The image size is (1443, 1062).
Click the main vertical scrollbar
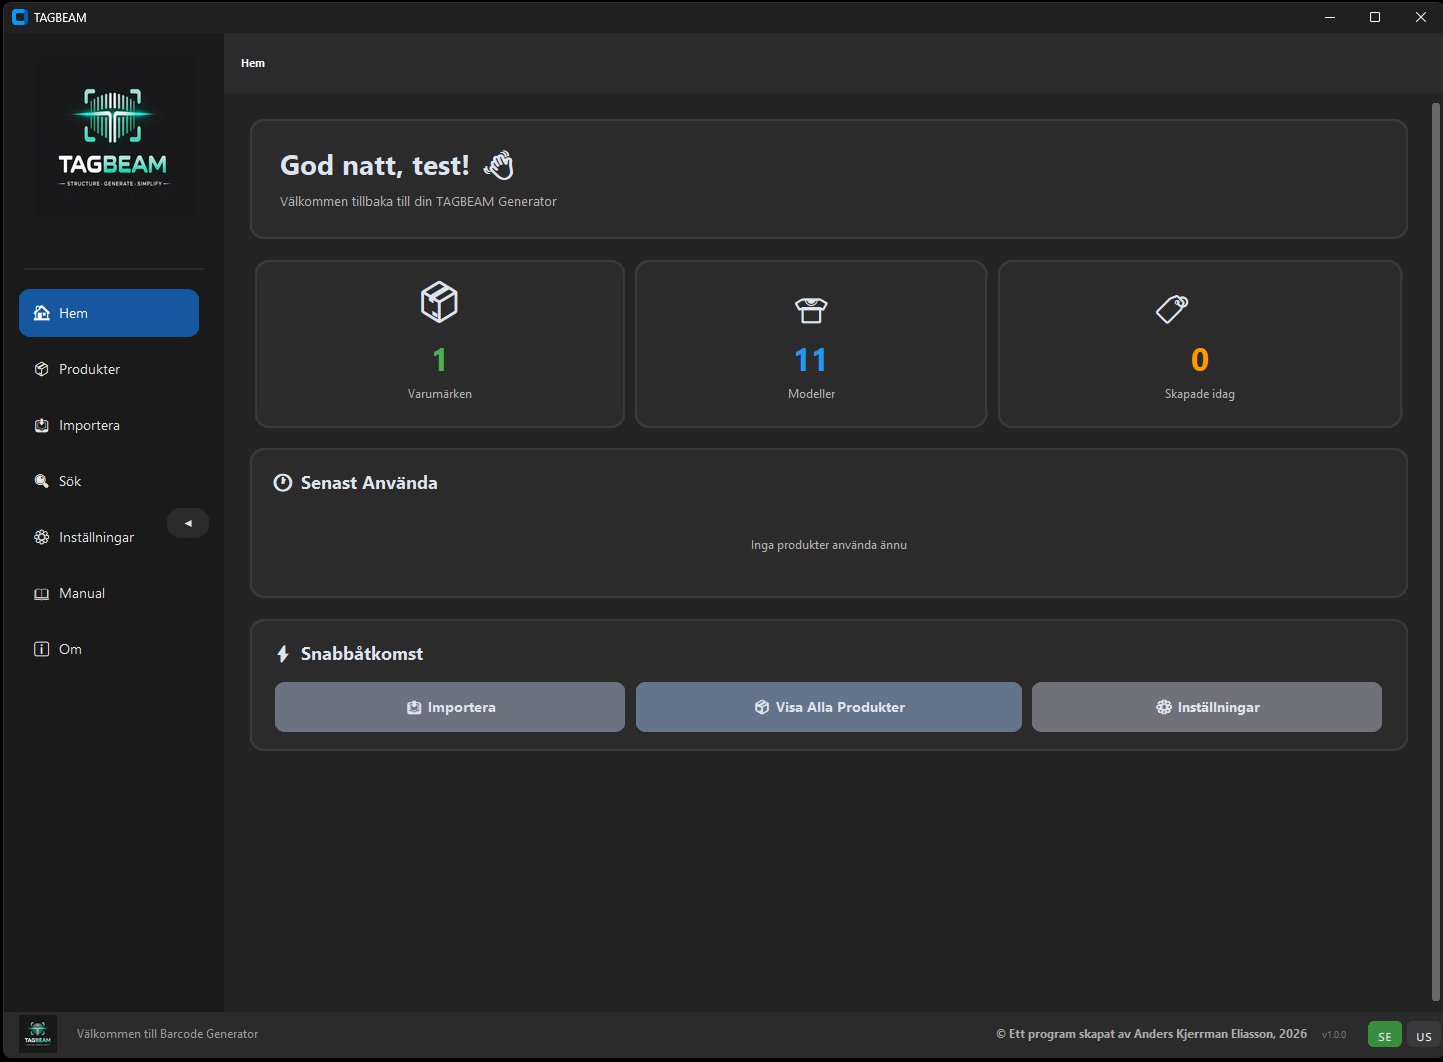(x=1436, y=552)
